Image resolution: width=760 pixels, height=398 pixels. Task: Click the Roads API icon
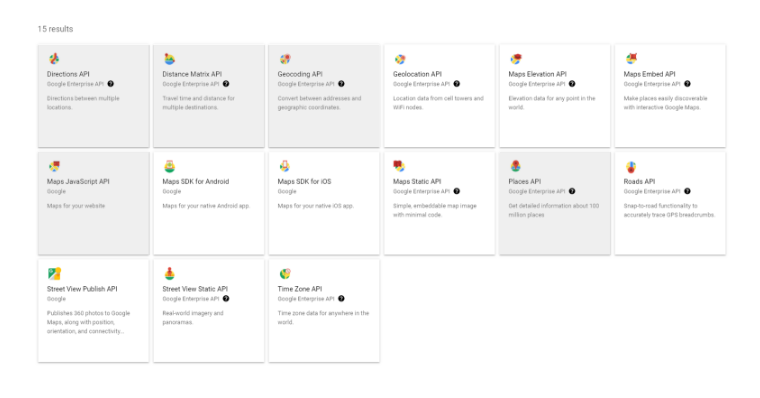point(631,166)
